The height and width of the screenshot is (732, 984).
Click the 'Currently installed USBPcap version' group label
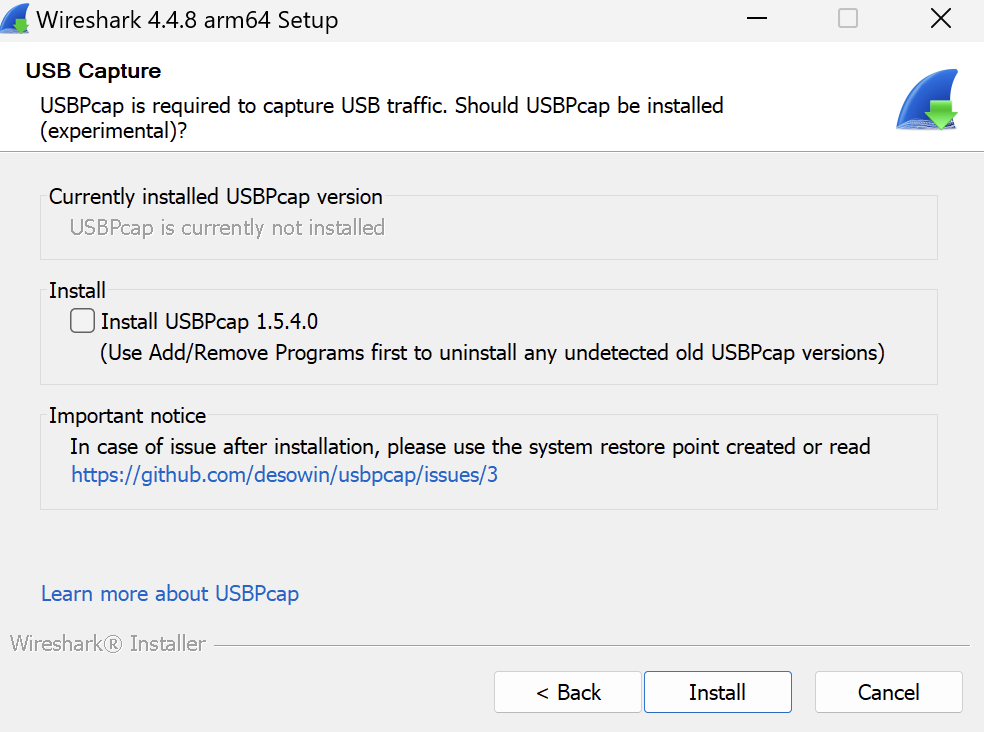tap(216, 197)
